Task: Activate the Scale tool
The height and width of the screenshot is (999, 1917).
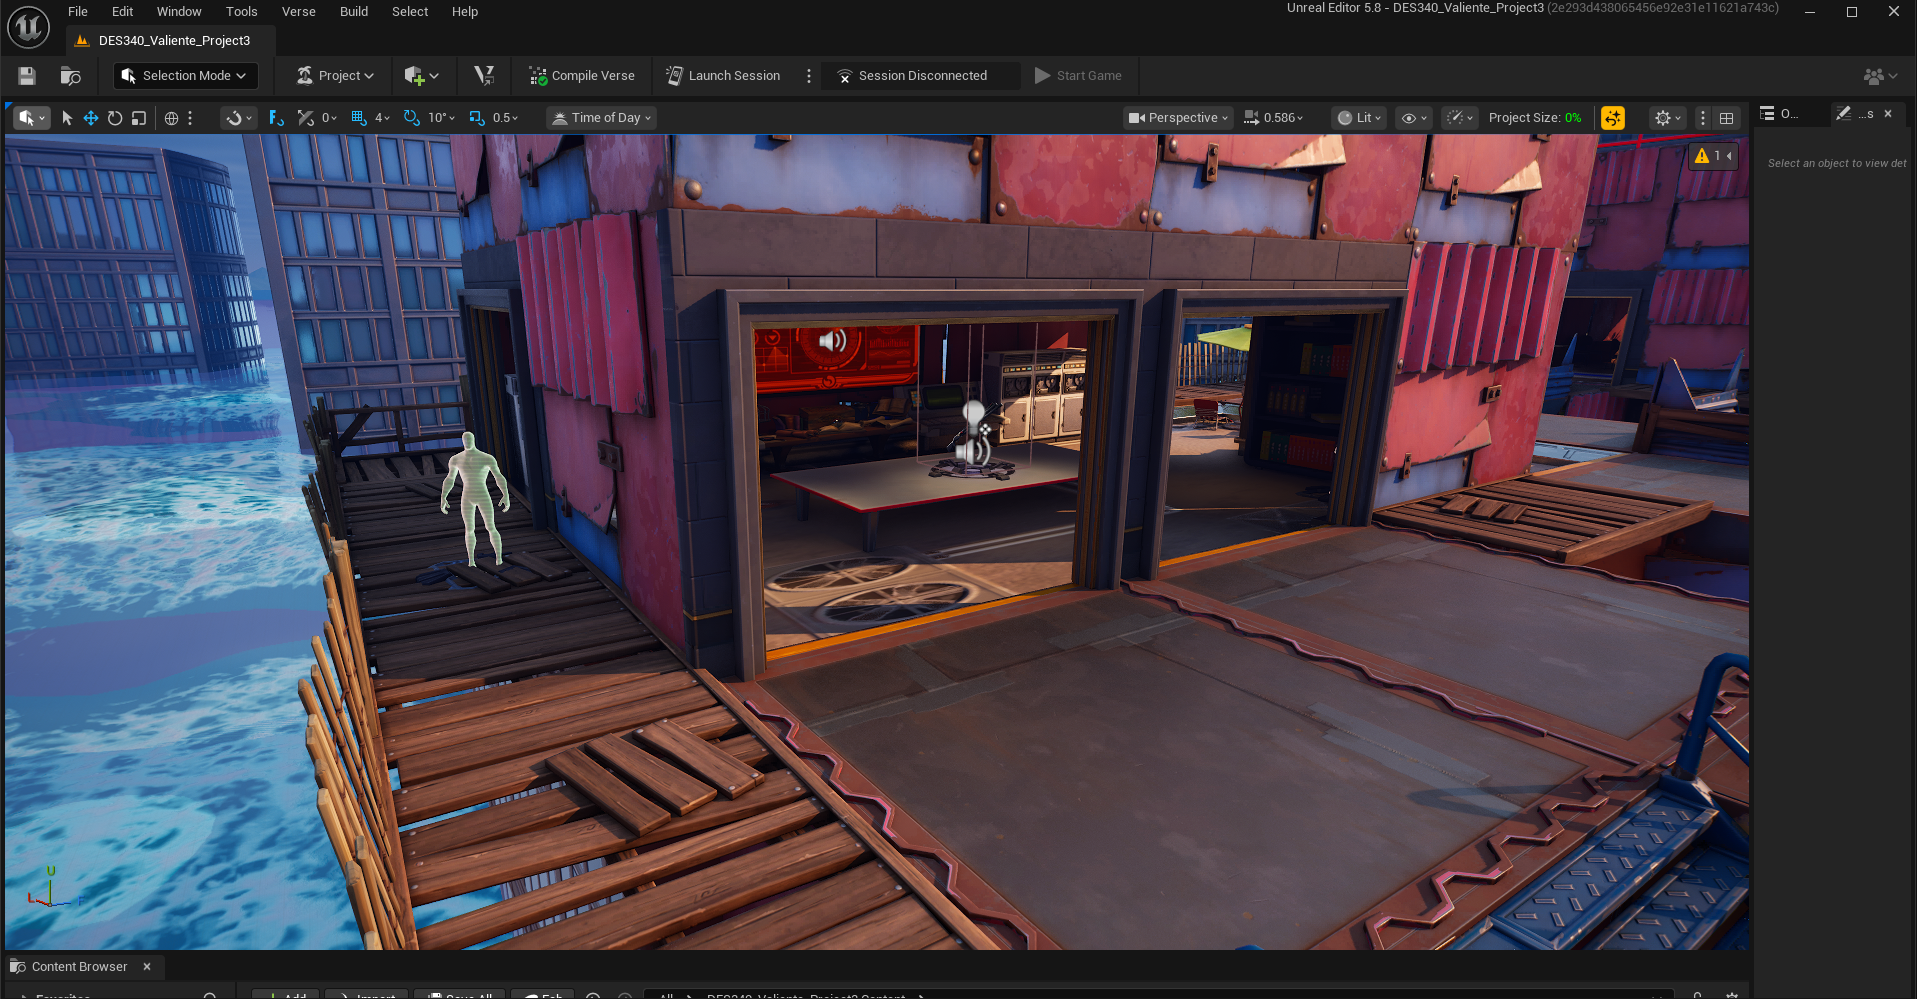Action: [x=139, y=118]
